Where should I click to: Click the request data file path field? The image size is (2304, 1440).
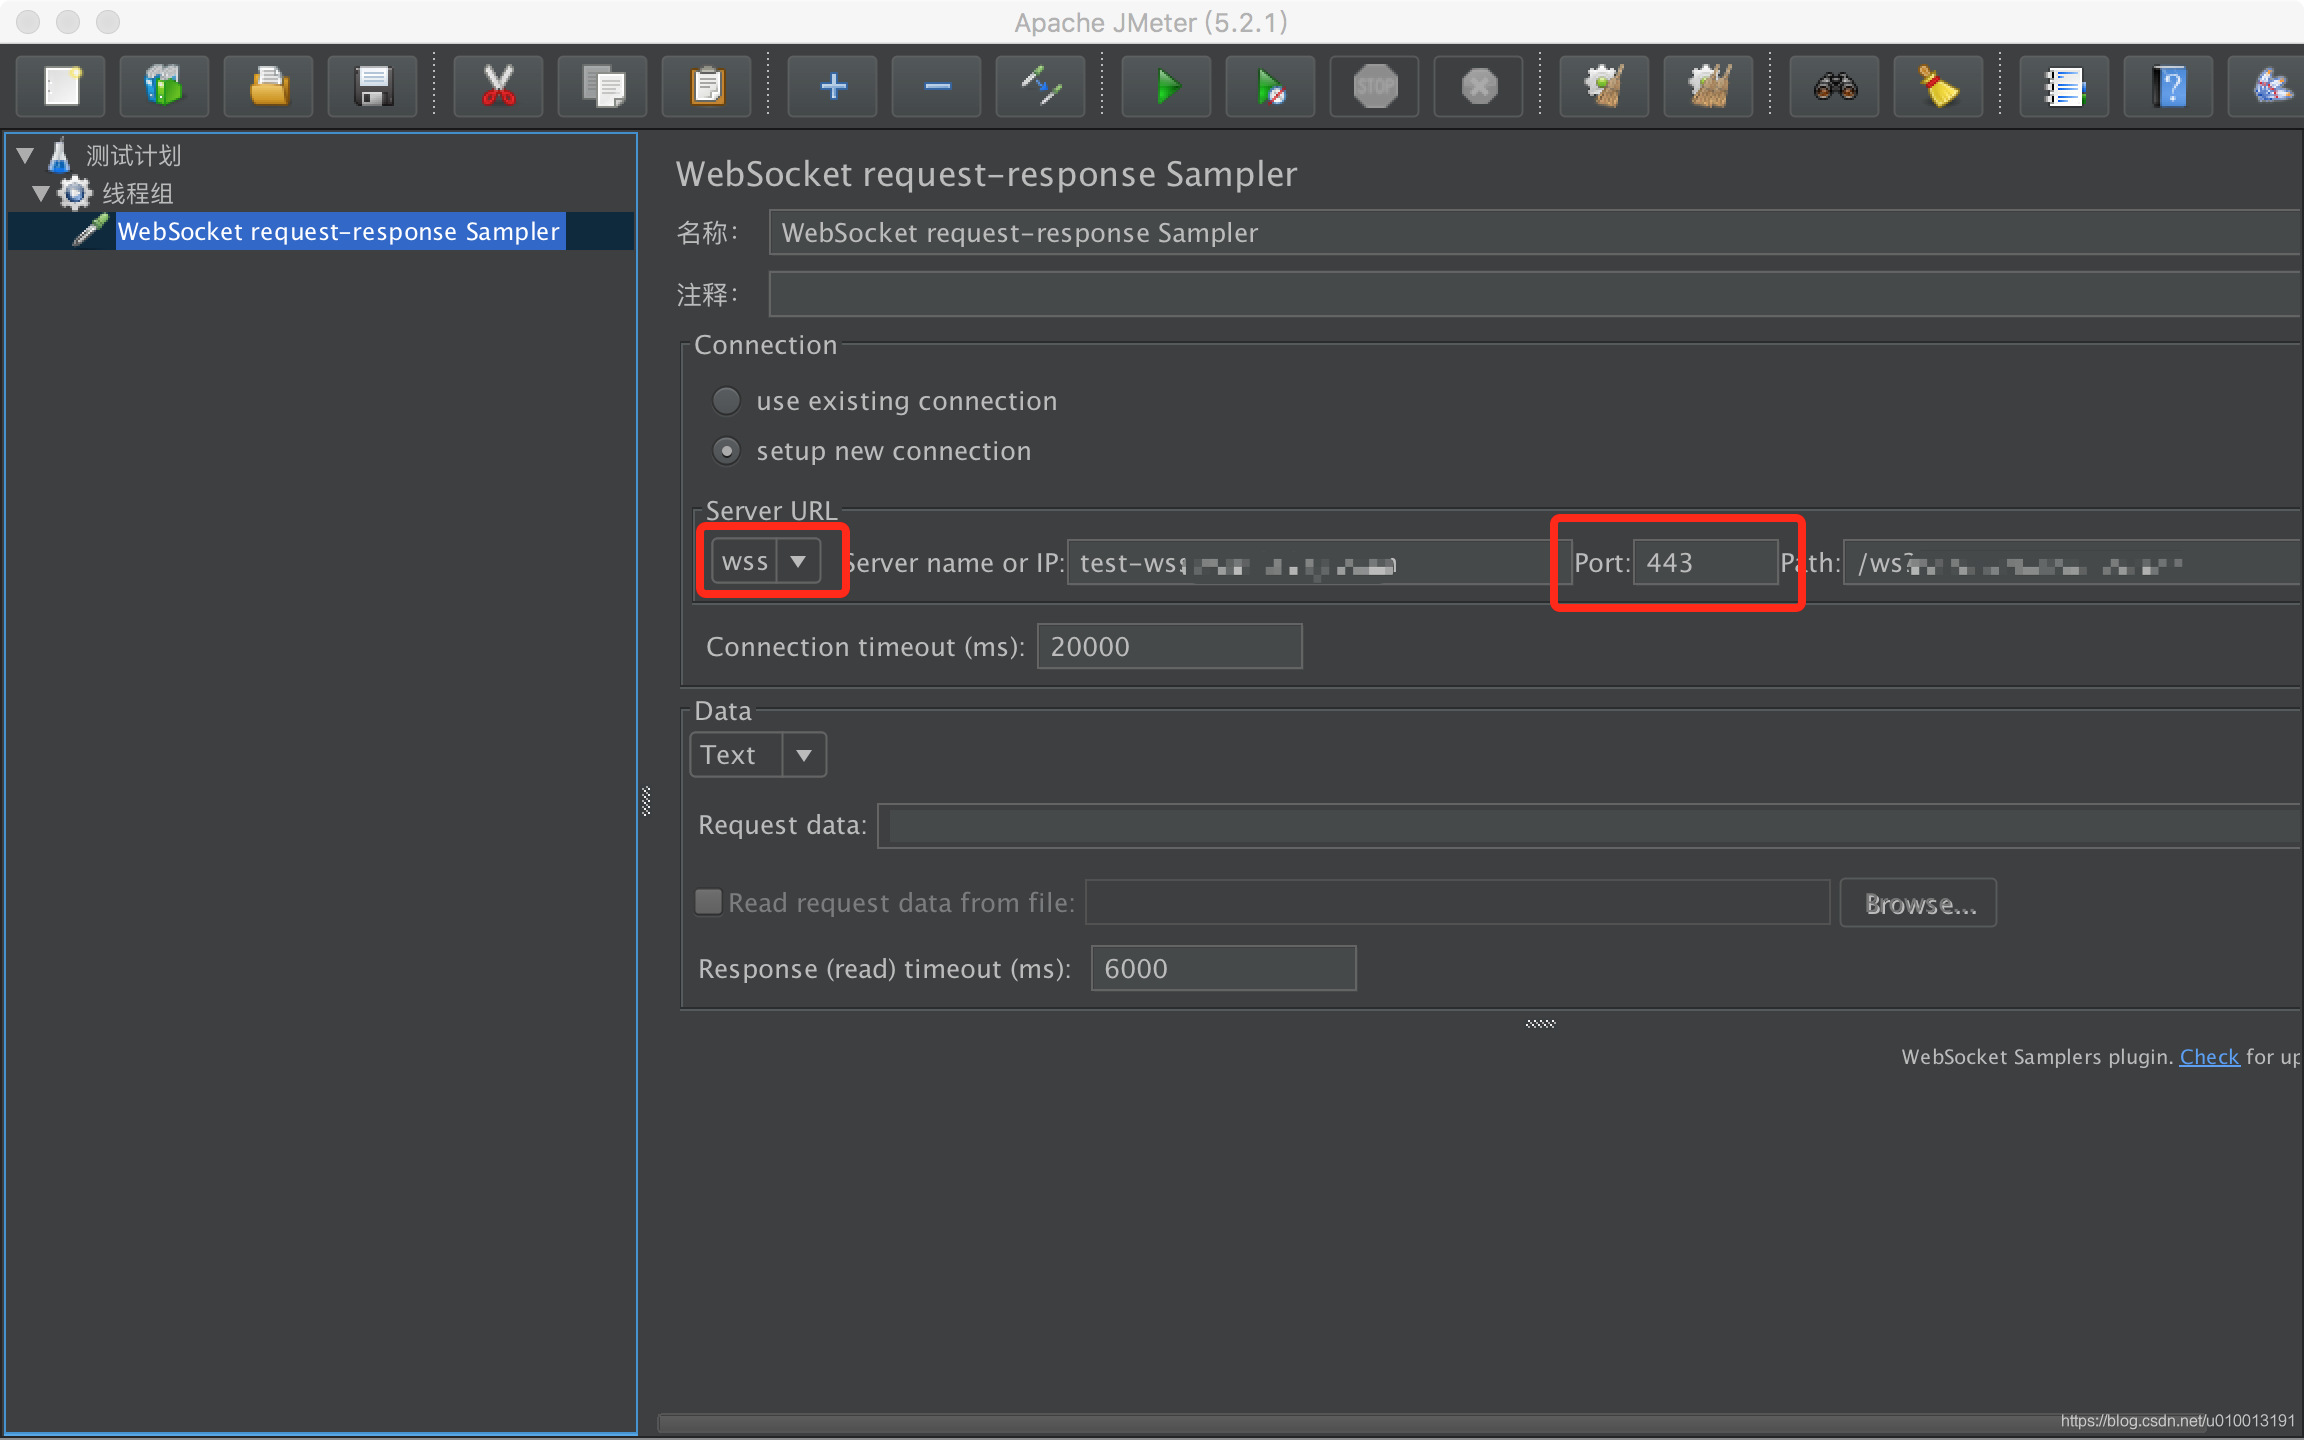pos(1458,903)
